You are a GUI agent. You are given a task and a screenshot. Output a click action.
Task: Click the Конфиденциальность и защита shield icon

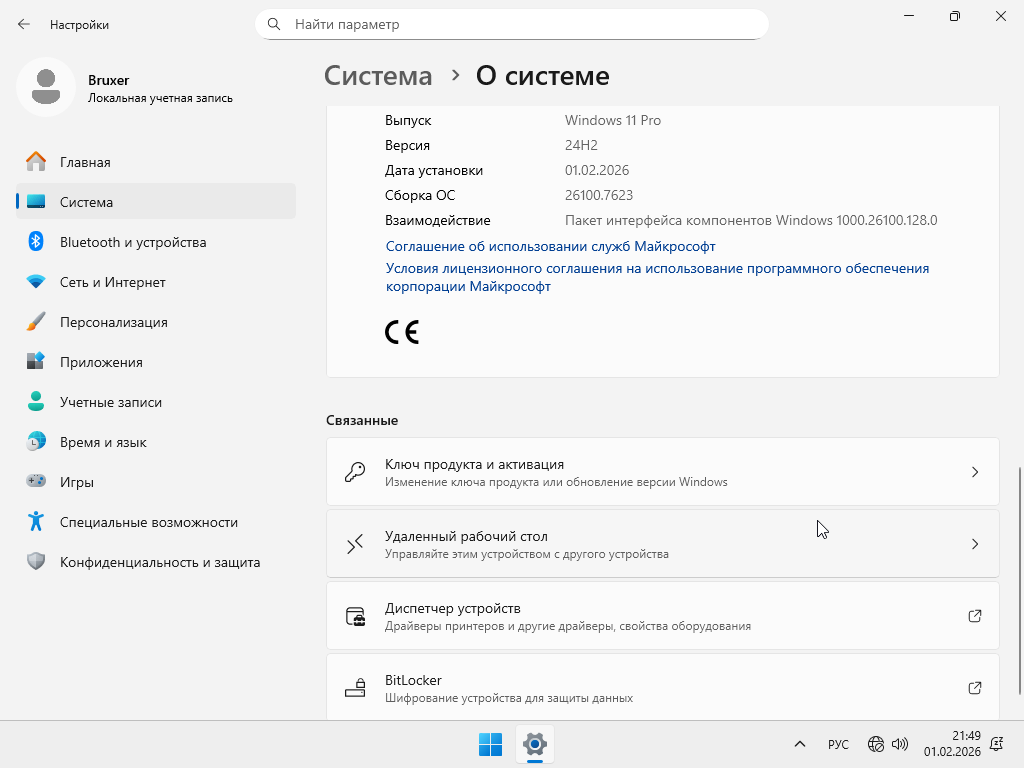(36, 562)
